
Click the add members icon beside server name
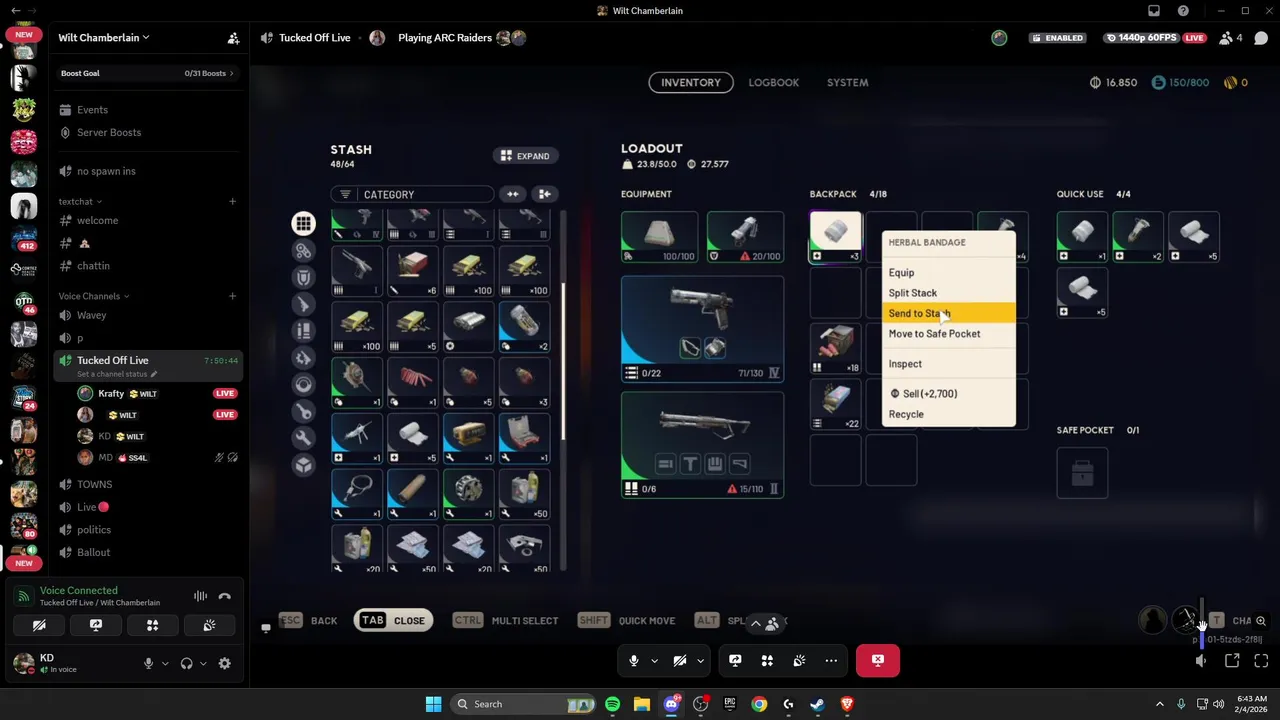(x=233, y=38)
